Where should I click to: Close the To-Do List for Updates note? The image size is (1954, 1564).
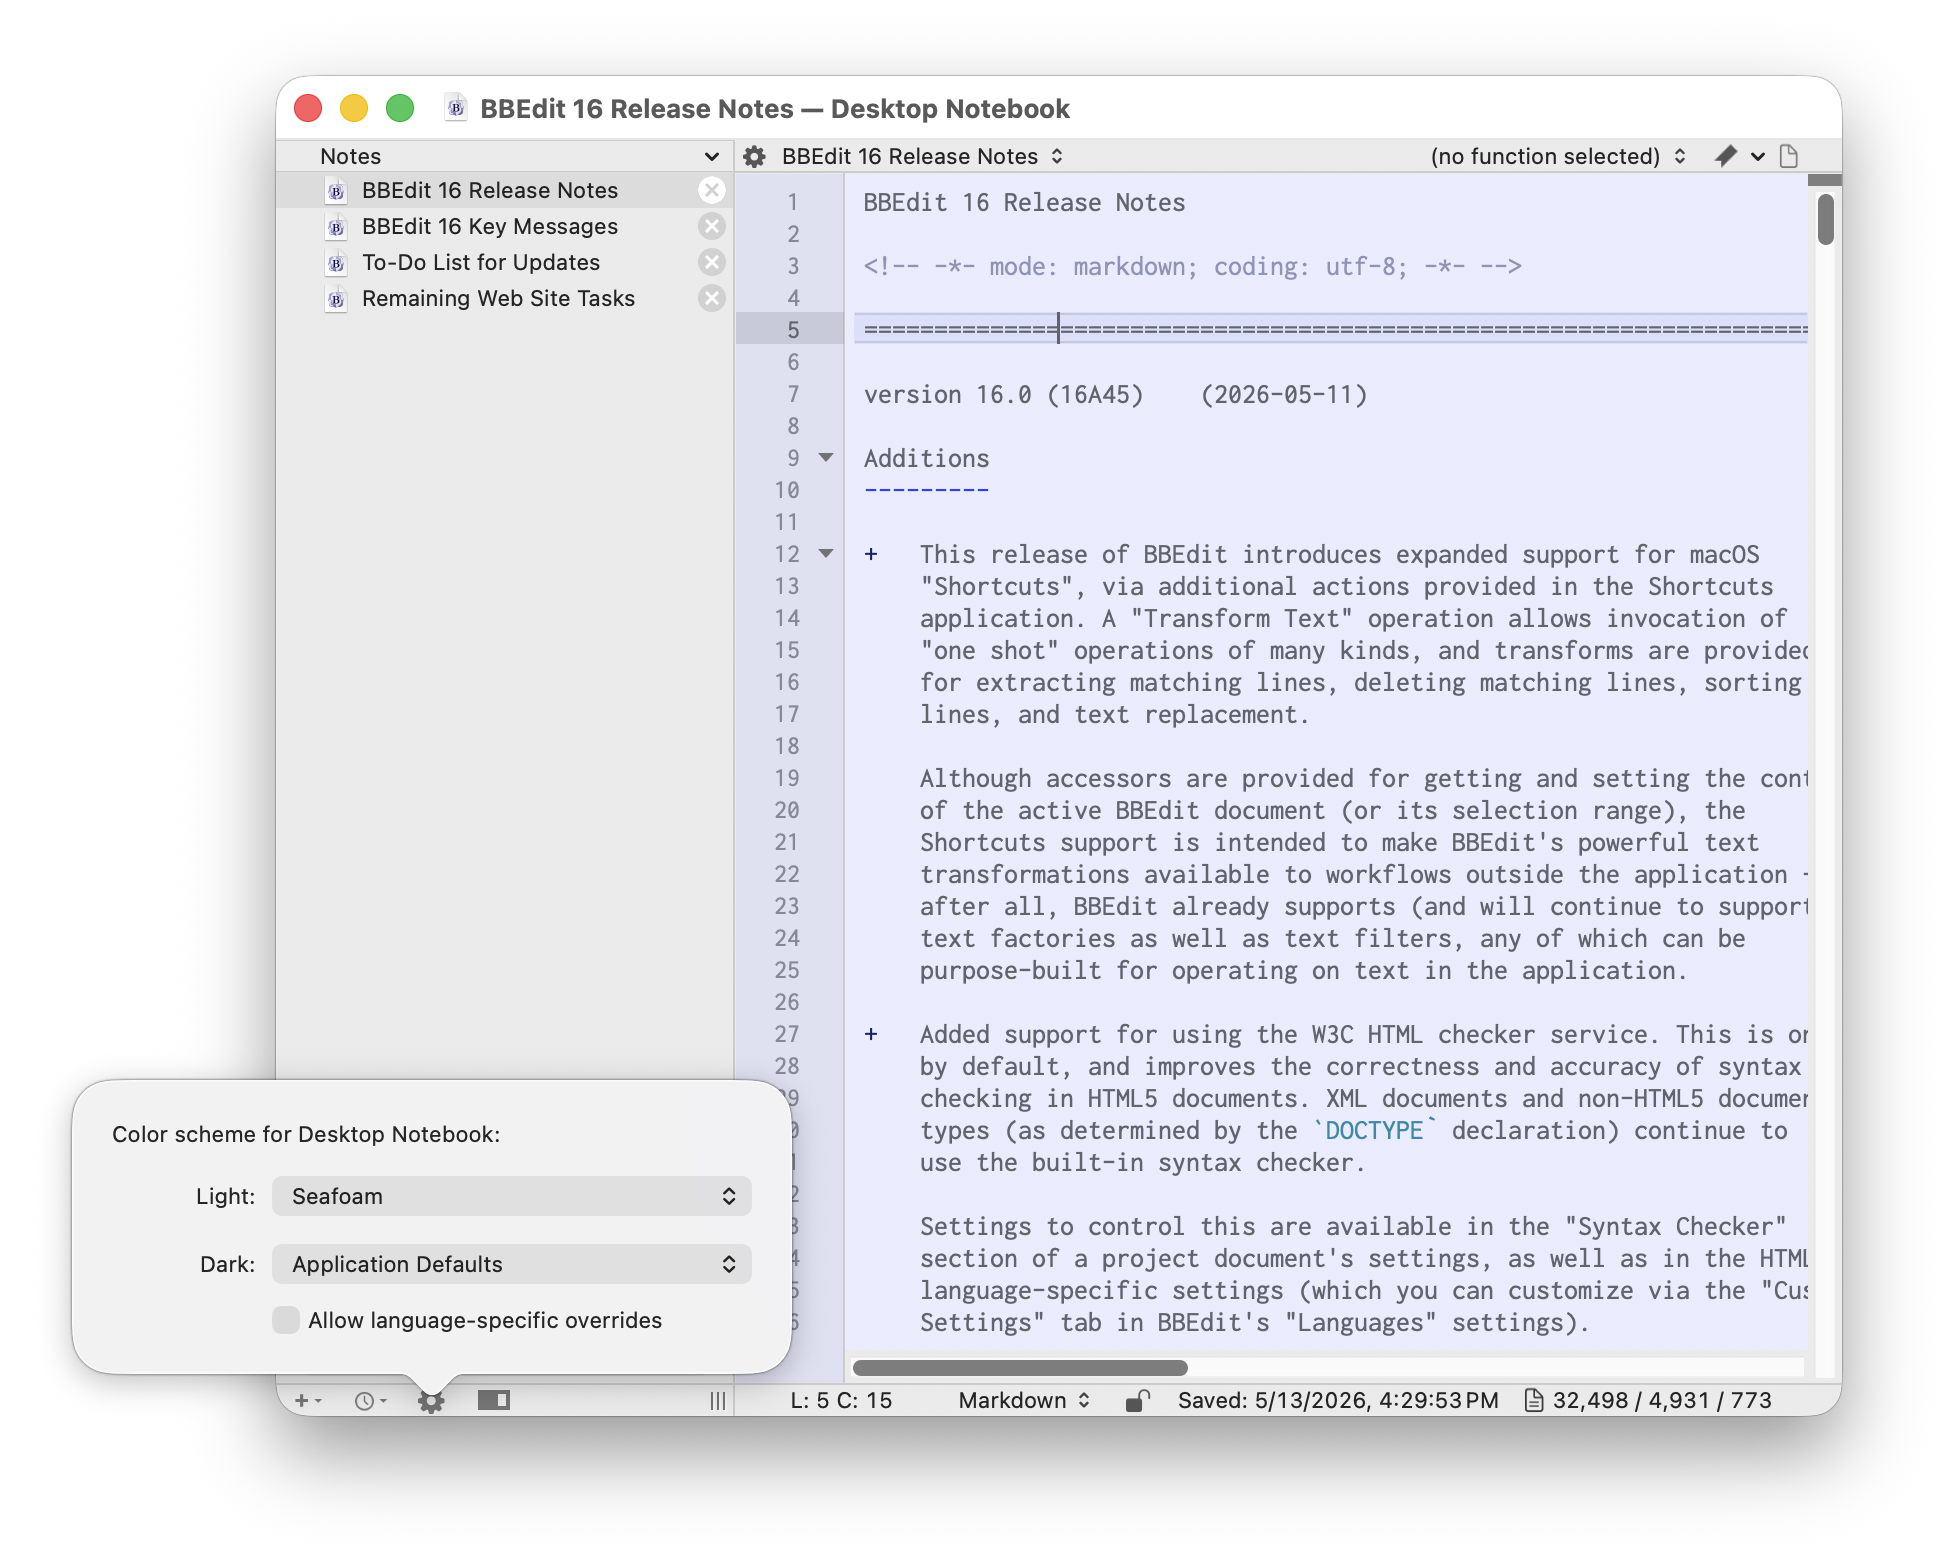point(711,262)
